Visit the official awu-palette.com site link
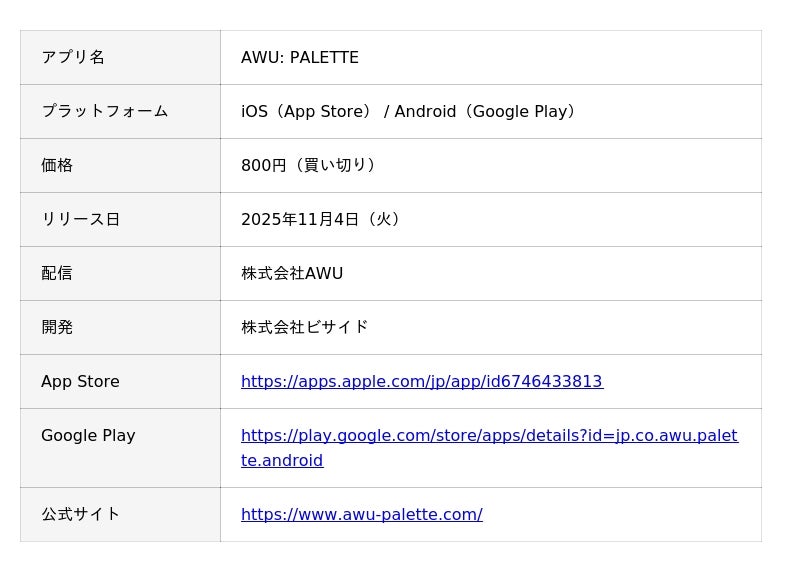The height and width of the screenshot is (572, 800). [361, 515]
